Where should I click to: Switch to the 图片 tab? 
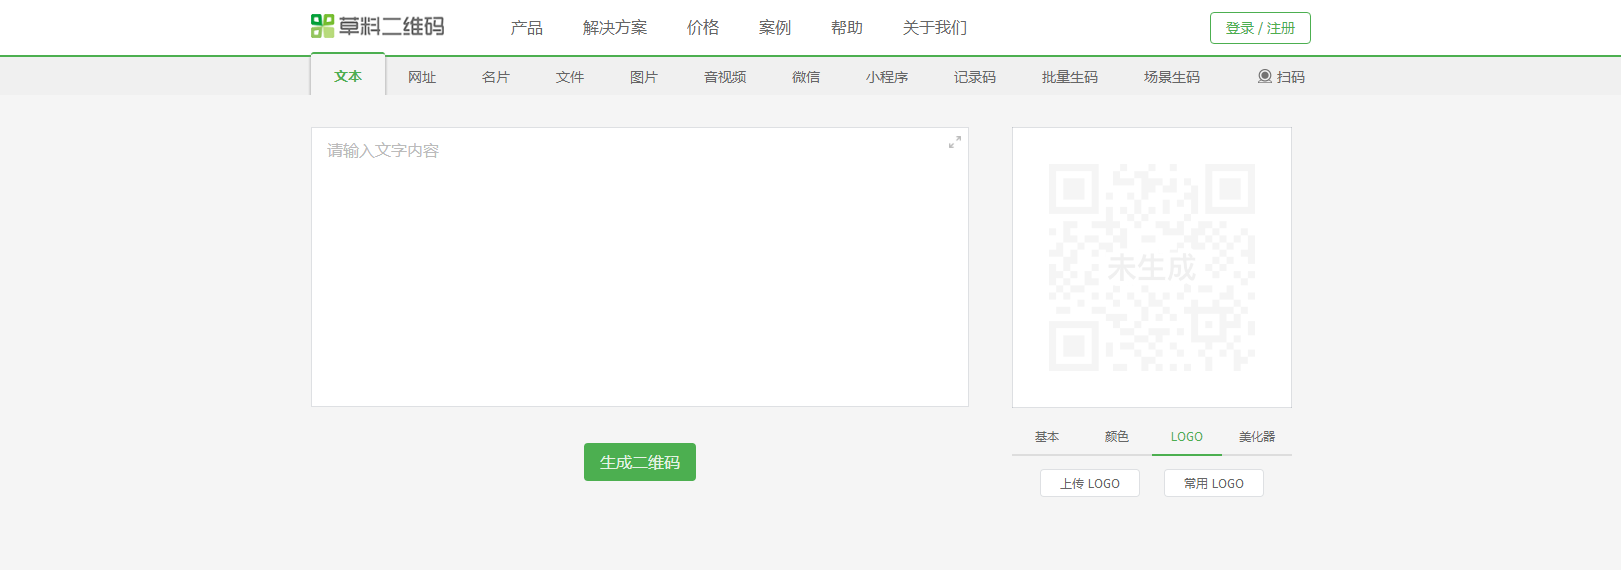pyautogui.click(x=644, y=76)
